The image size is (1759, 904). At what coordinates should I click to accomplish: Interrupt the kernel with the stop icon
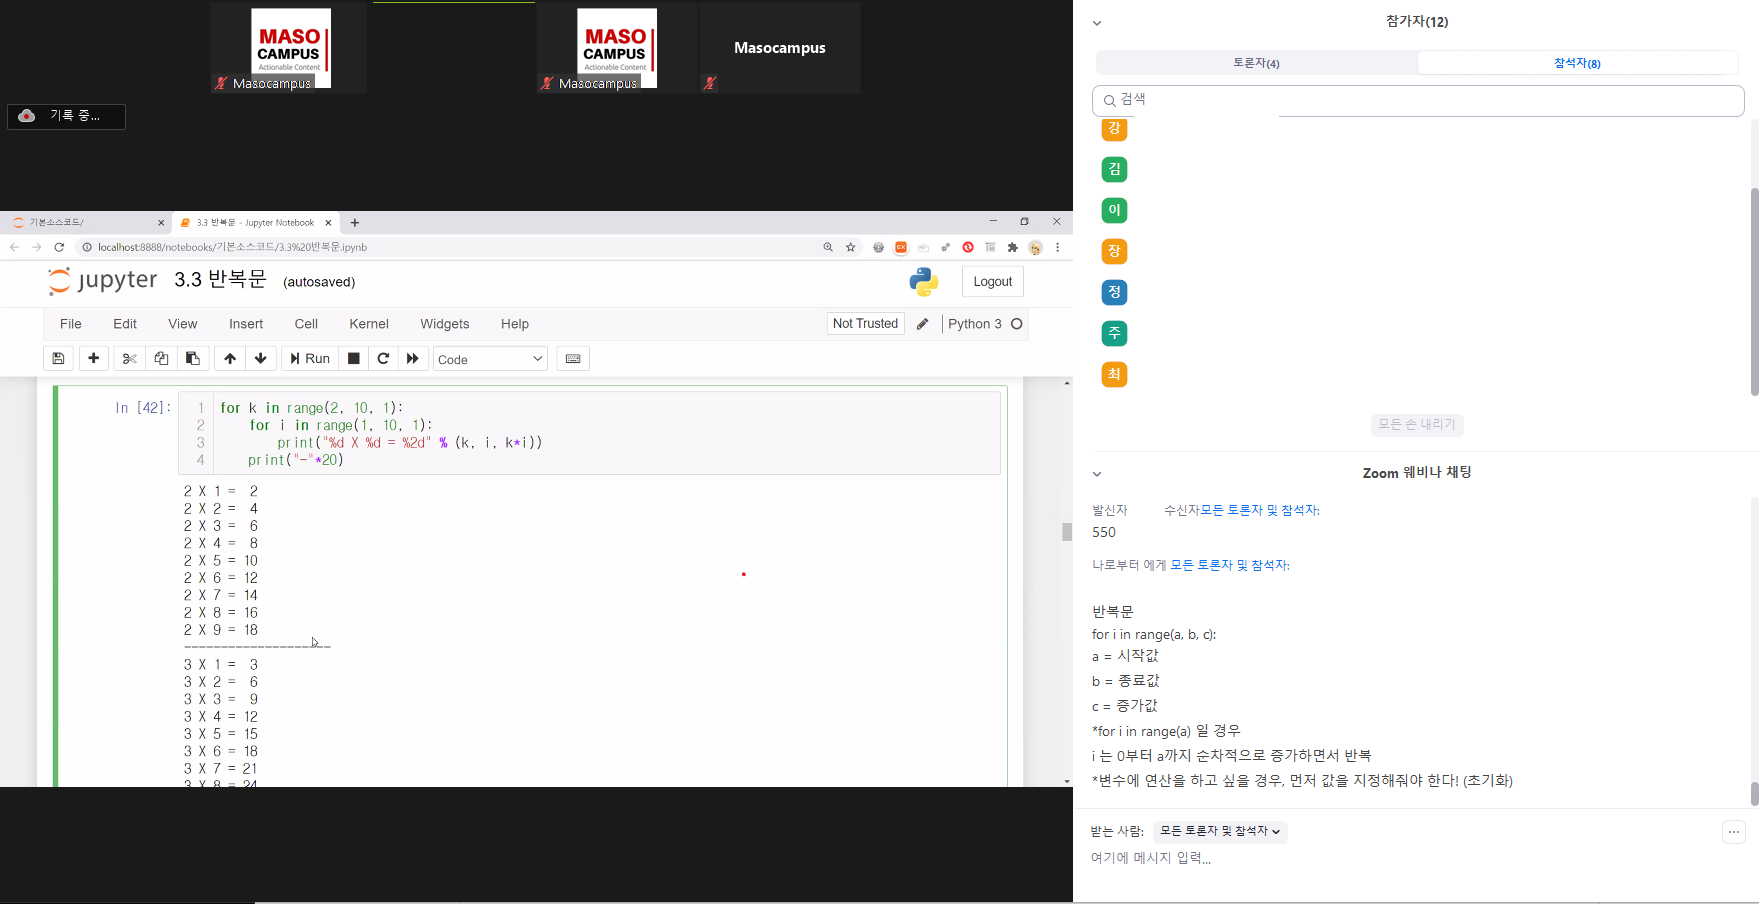[353, 359]
